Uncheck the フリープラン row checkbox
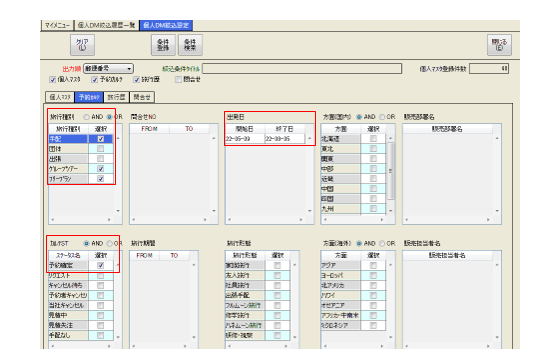 click(x=101, y=179)
